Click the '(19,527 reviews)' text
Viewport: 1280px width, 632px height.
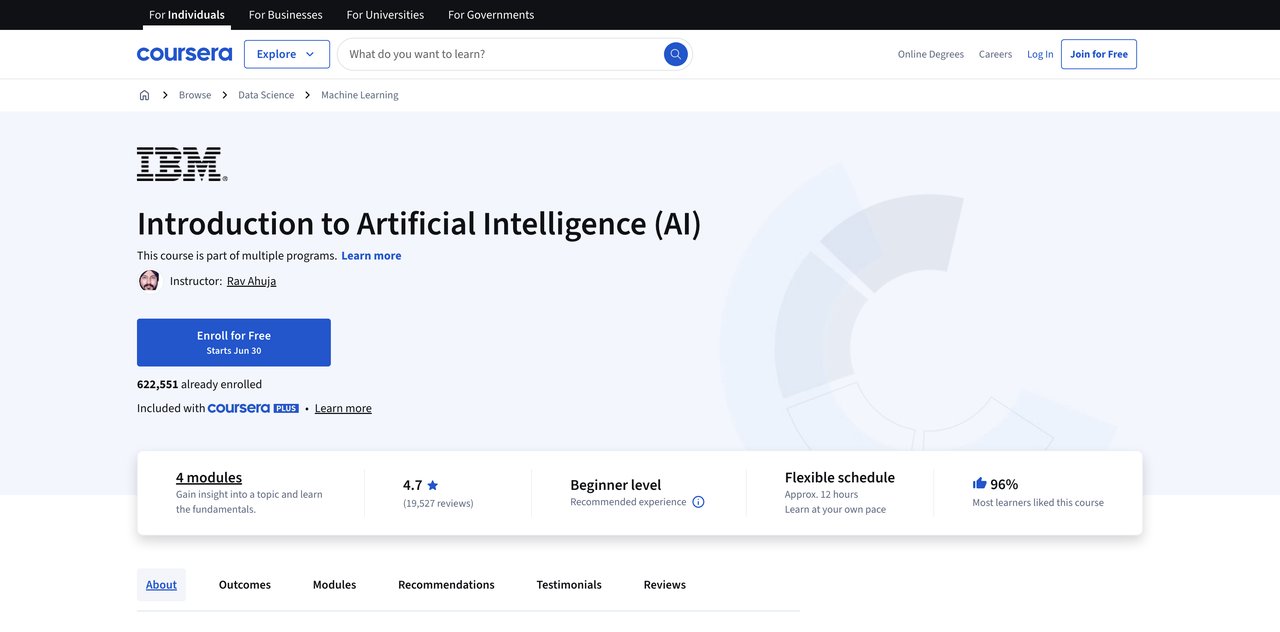pos(438,503)
